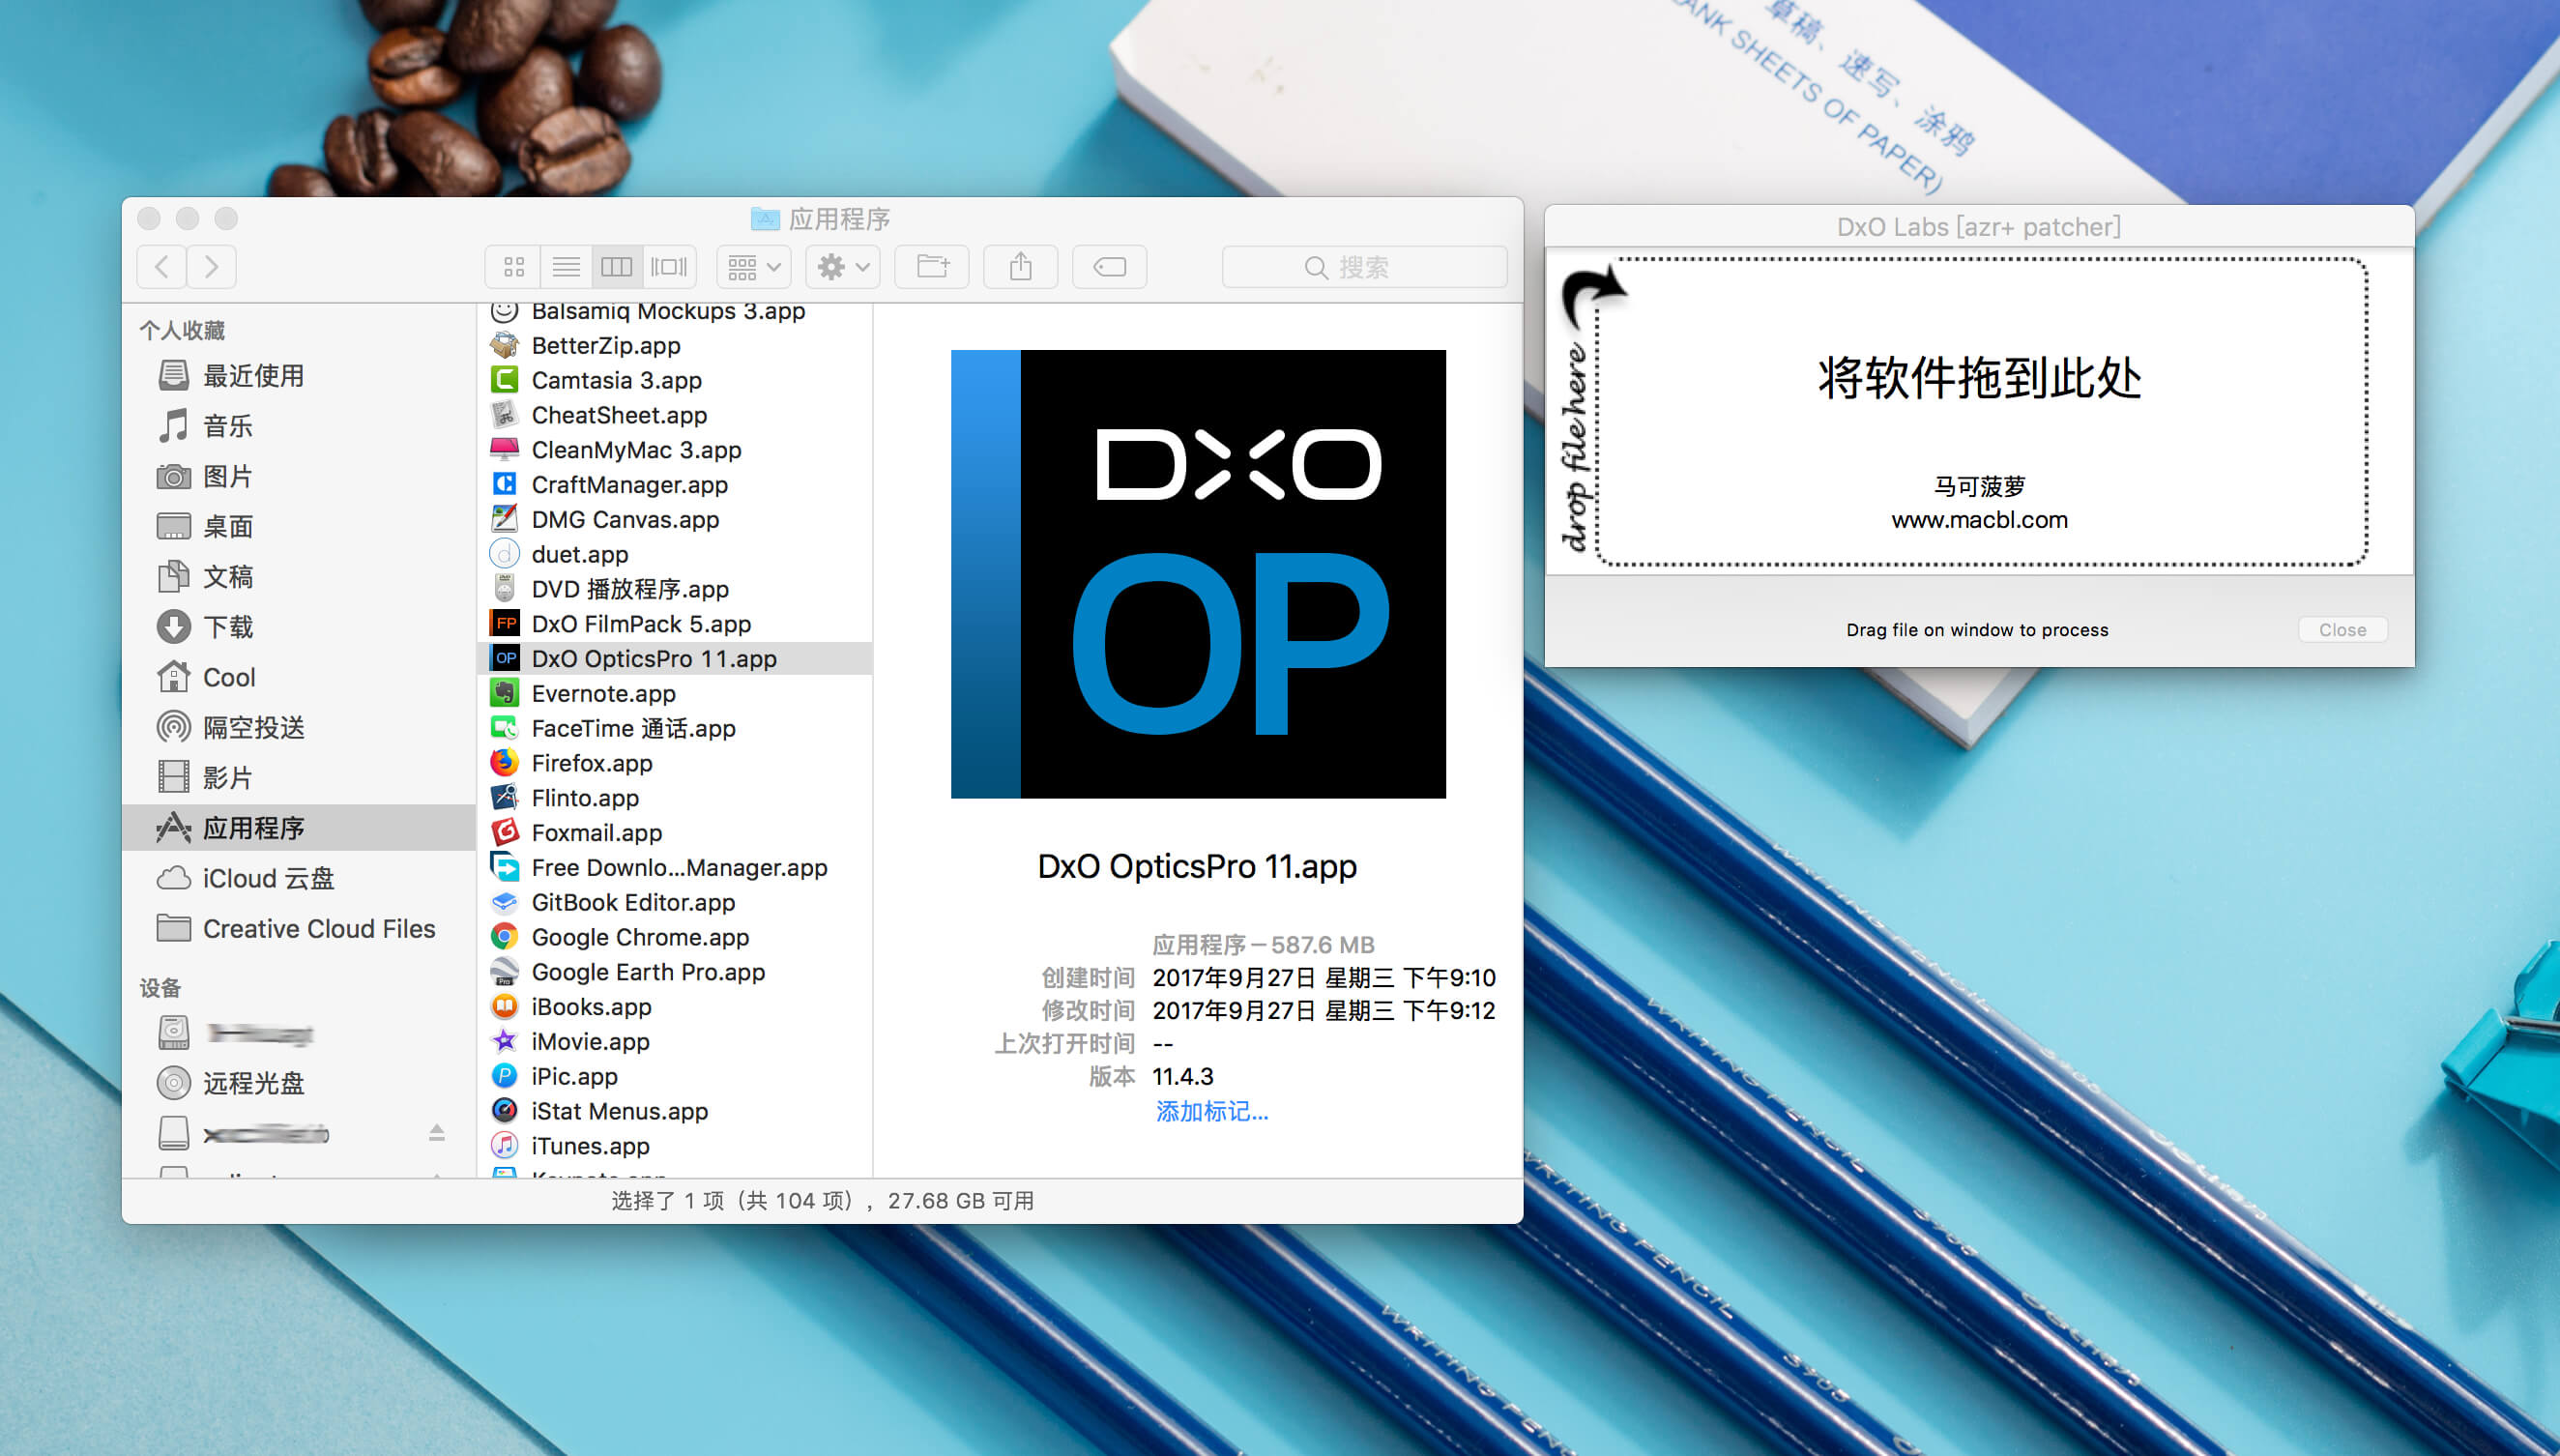Open 文稿 in the sidebar
The width and height of the screenshot is (2560, 1456).
click(298, 577)
